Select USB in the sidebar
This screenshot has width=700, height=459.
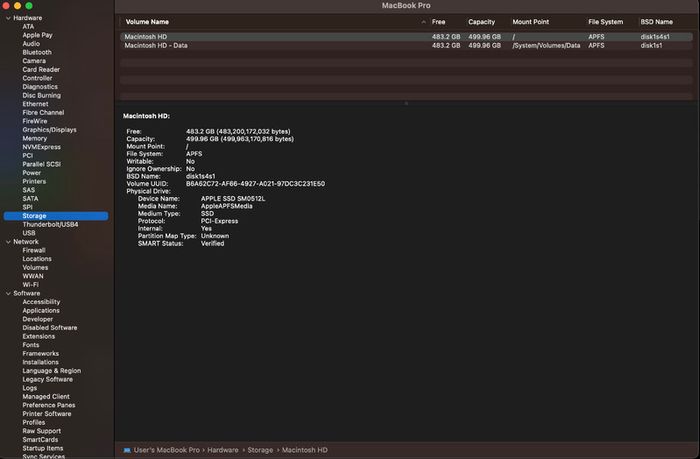(29, 233)
